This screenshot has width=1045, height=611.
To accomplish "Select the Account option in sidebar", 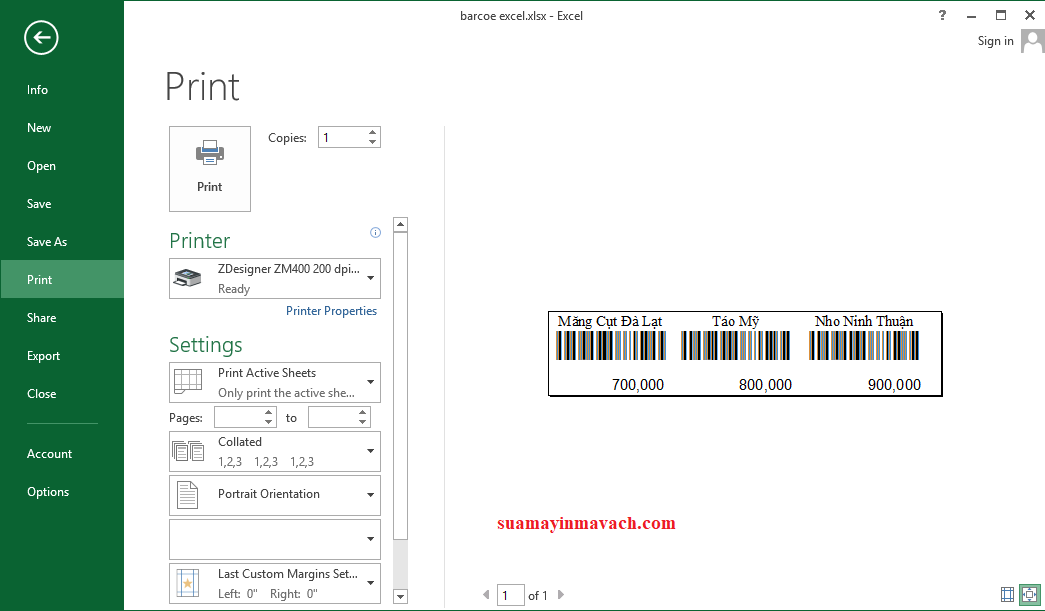I will pyautogui.click(x=49, y=453).
